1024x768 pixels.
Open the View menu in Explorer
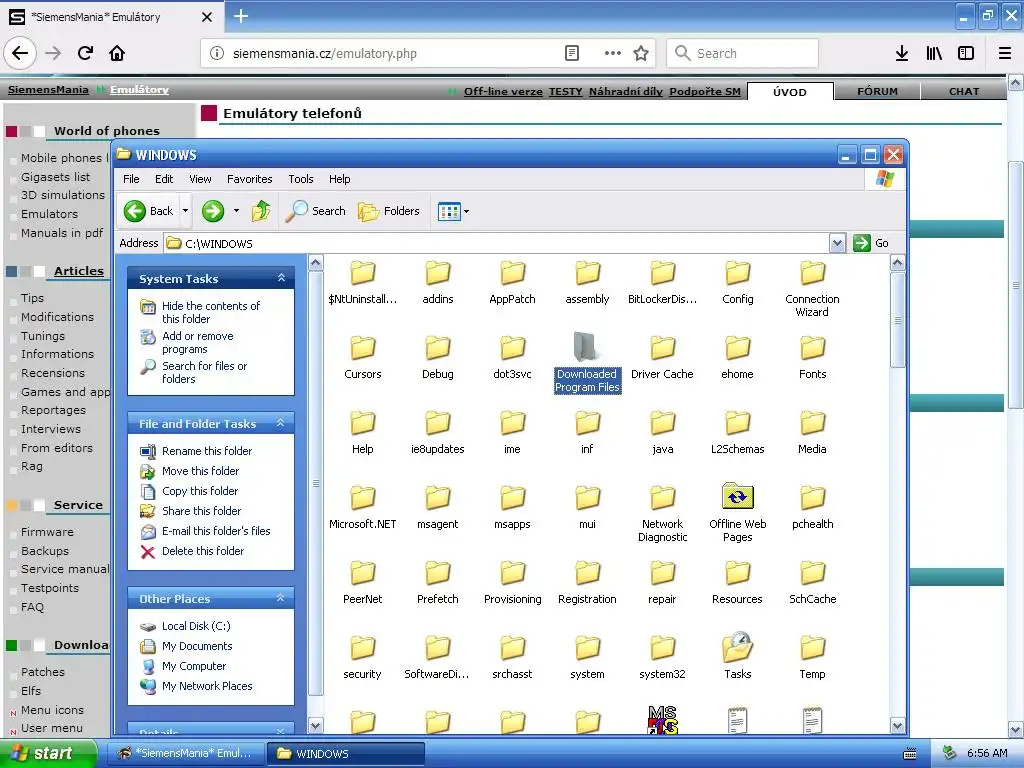point(200,179)
